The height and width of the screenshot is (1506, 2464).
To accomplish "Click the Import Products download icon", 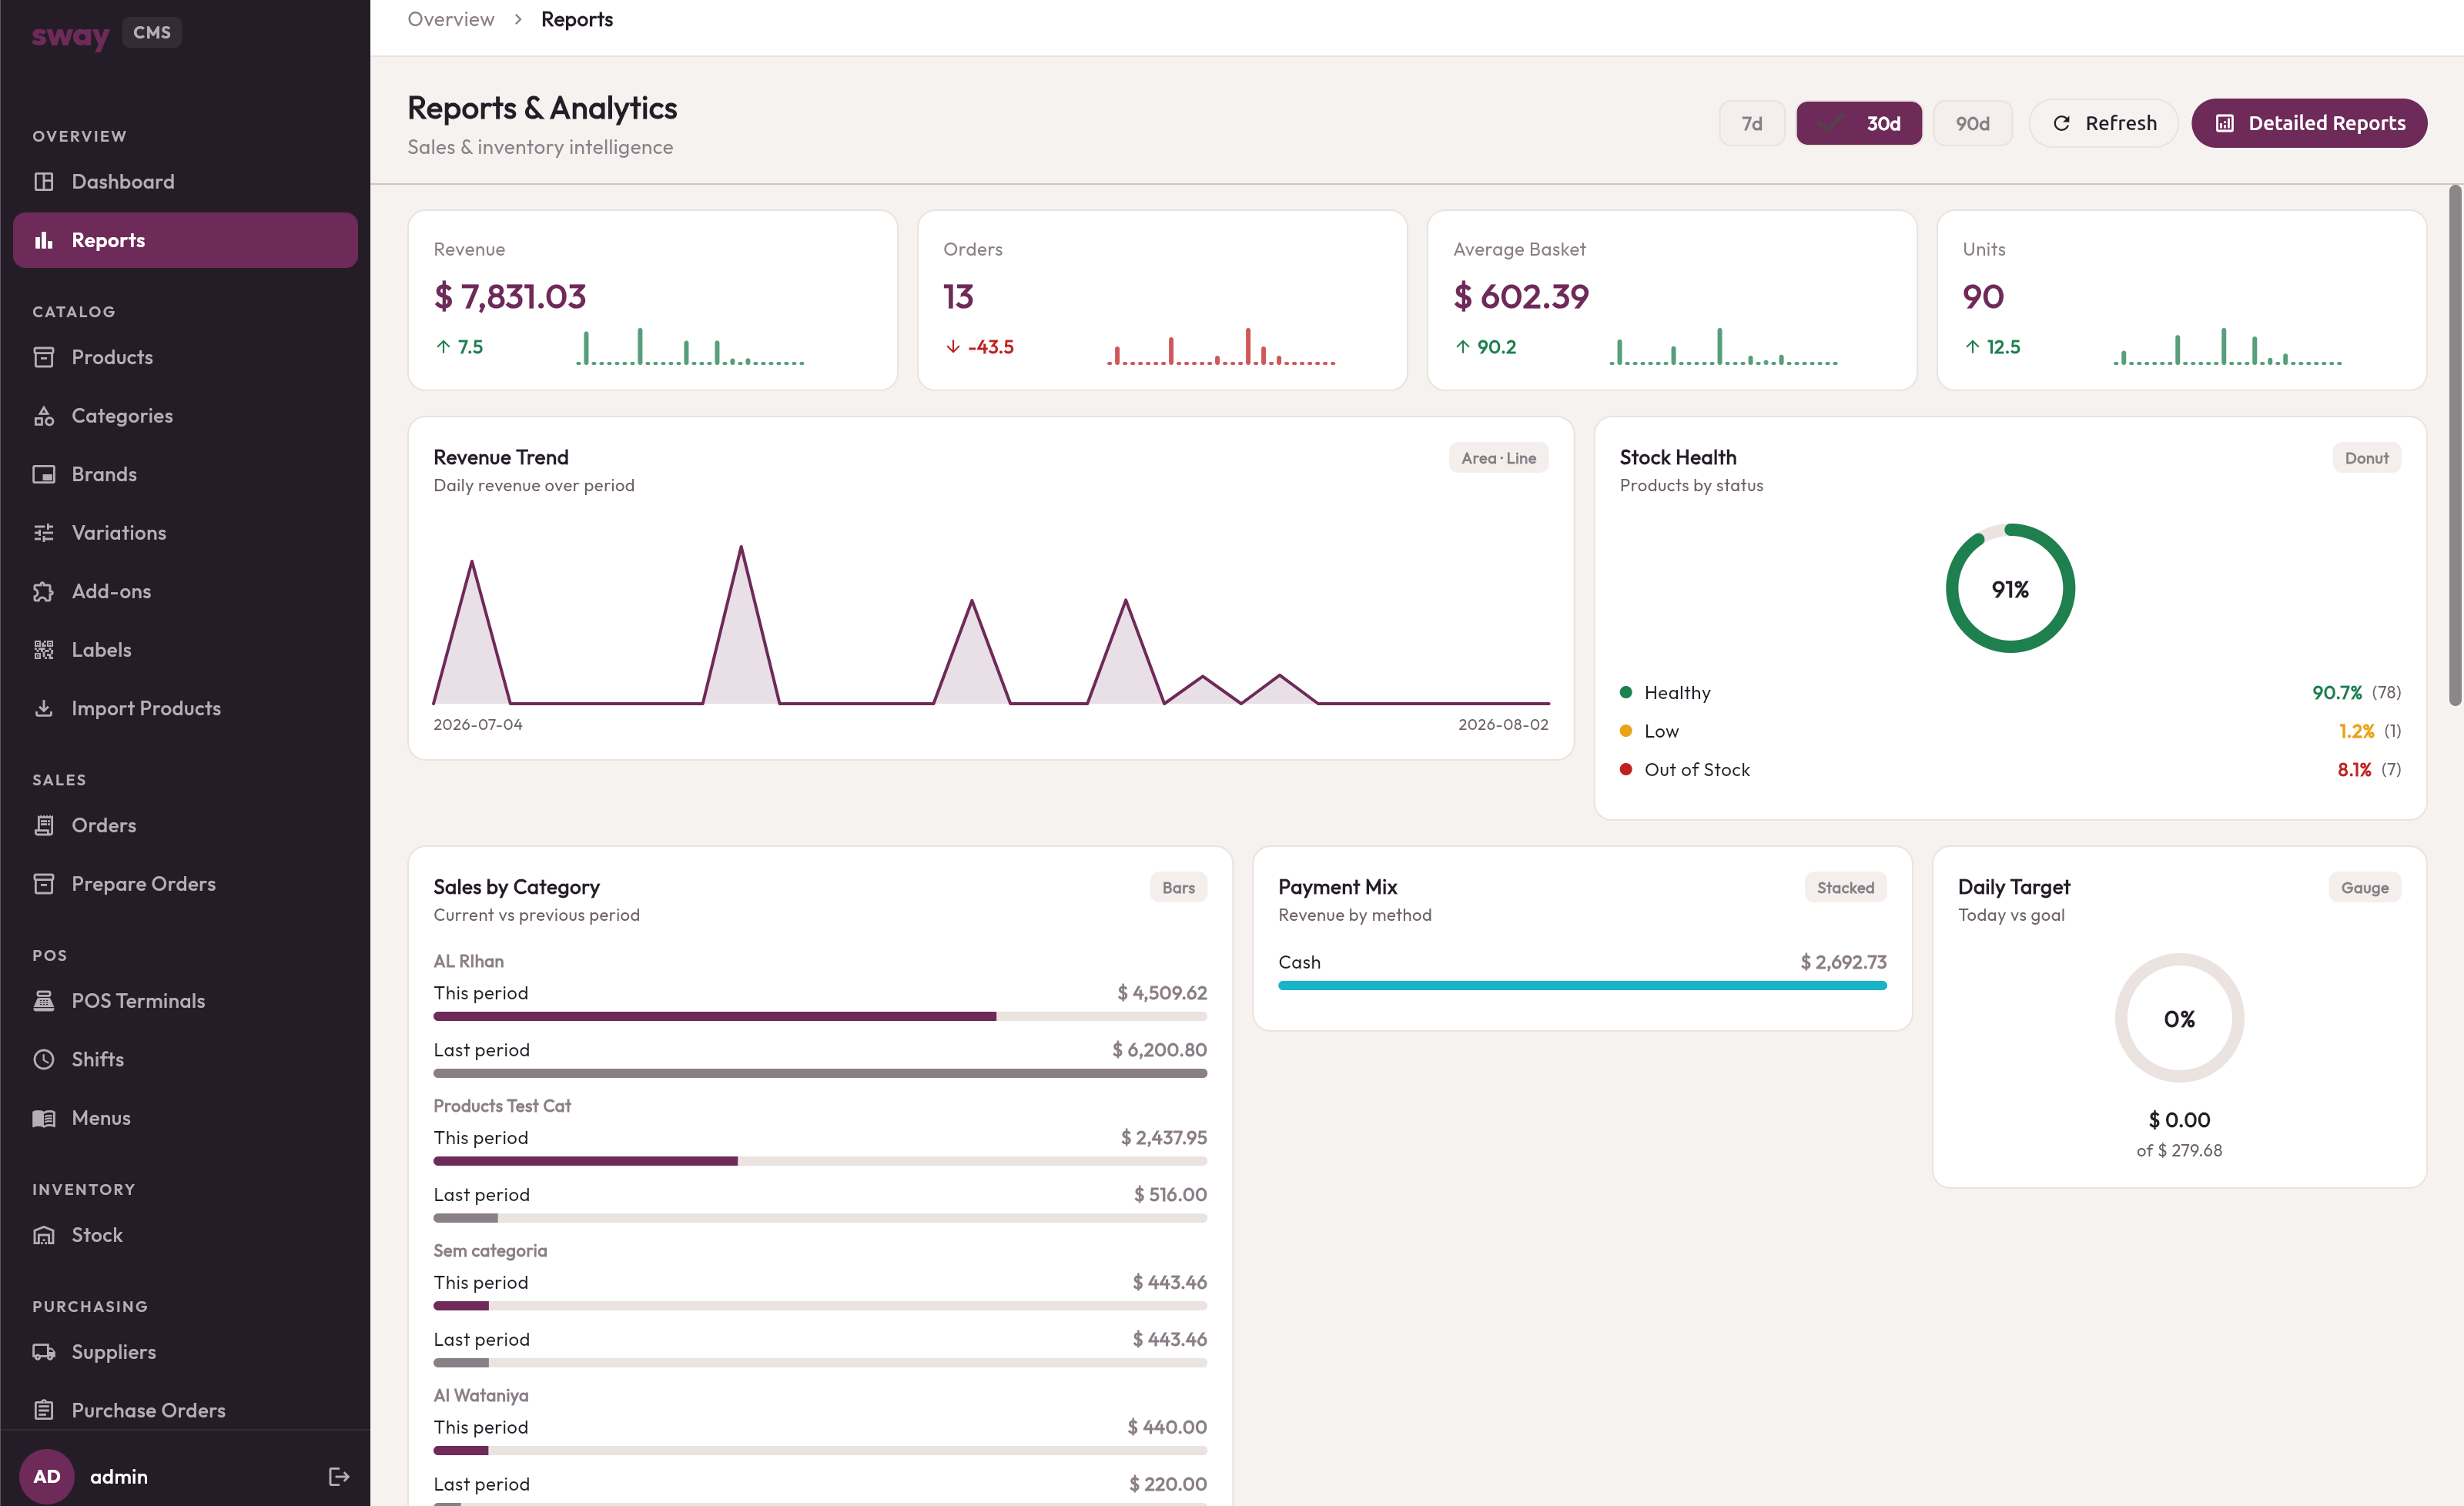I will 44,708.
